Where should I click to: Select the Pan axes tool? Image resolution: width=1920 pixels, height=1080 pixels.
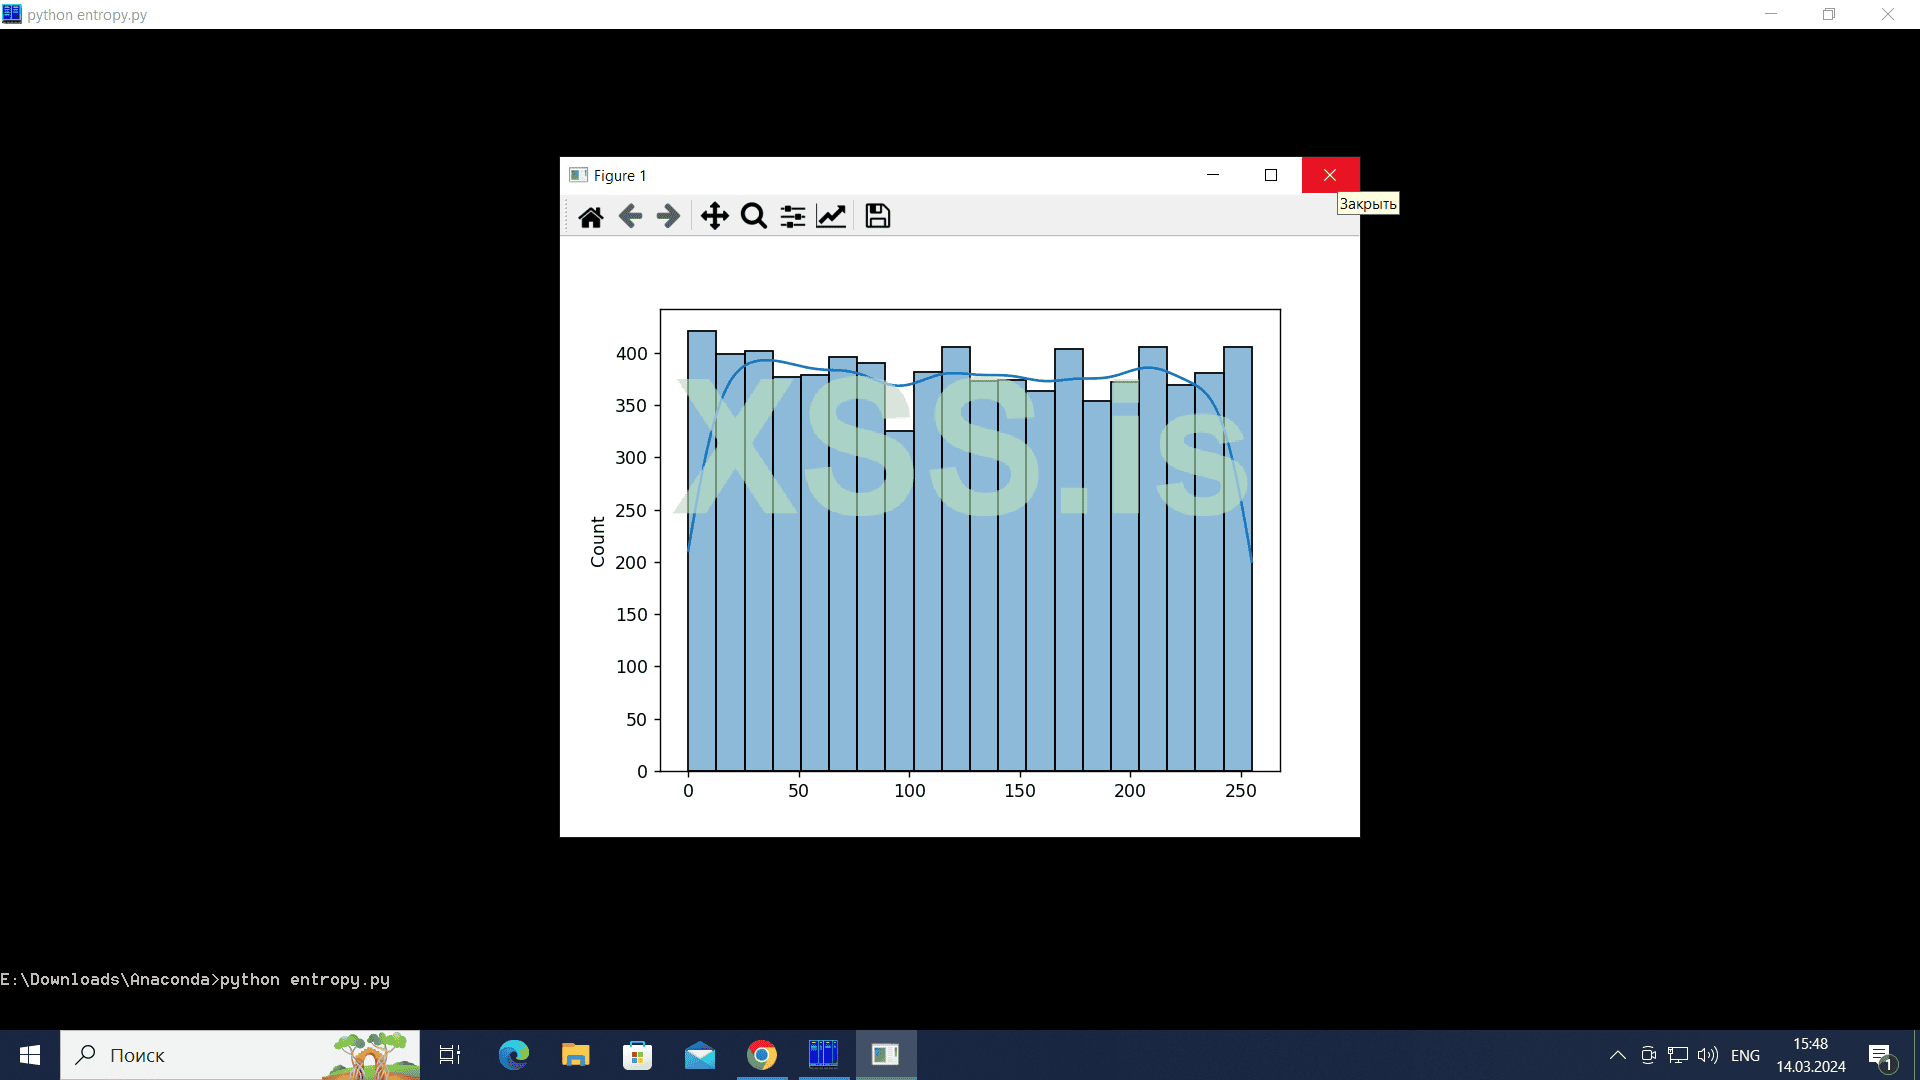pos(714,216)
